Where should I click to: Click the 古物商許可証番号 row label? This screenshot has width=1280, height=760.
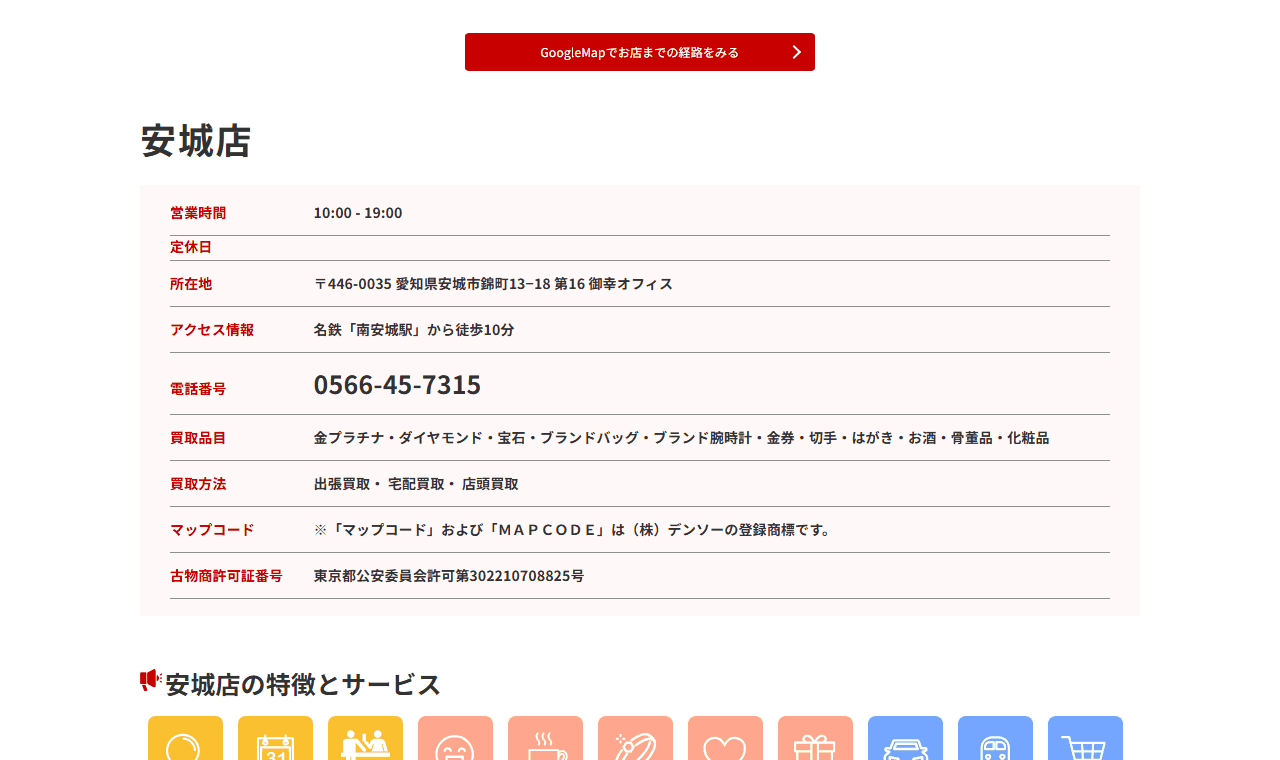pos(226,576)
